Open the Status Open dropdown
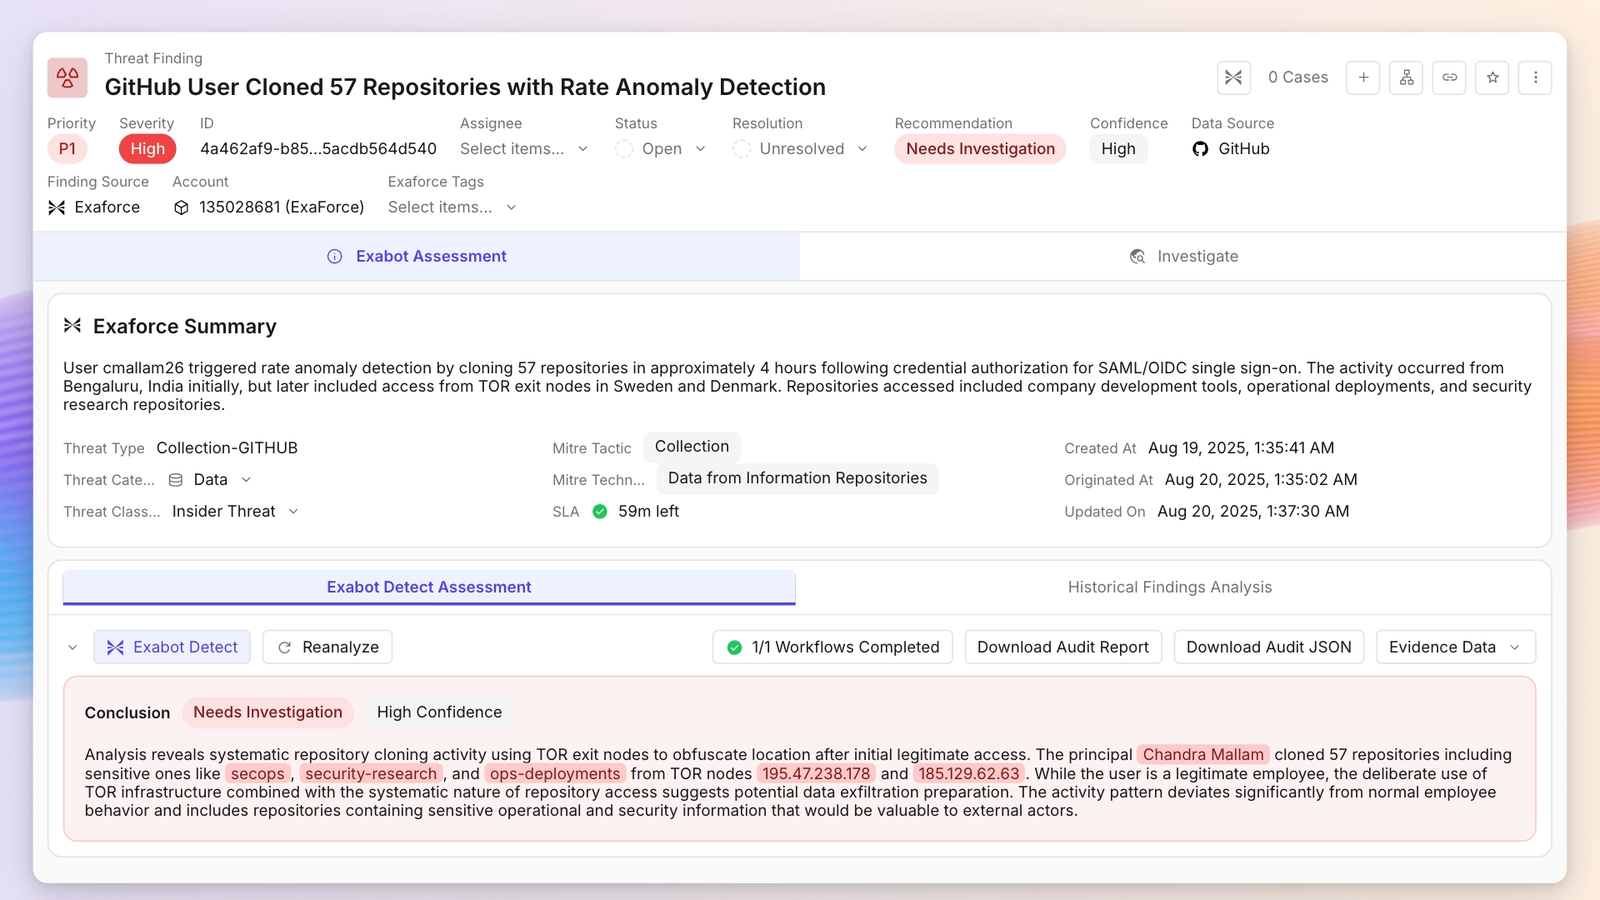Image resolution: width=1600 pixels, height=900 pixels. [x=661, y=149]
